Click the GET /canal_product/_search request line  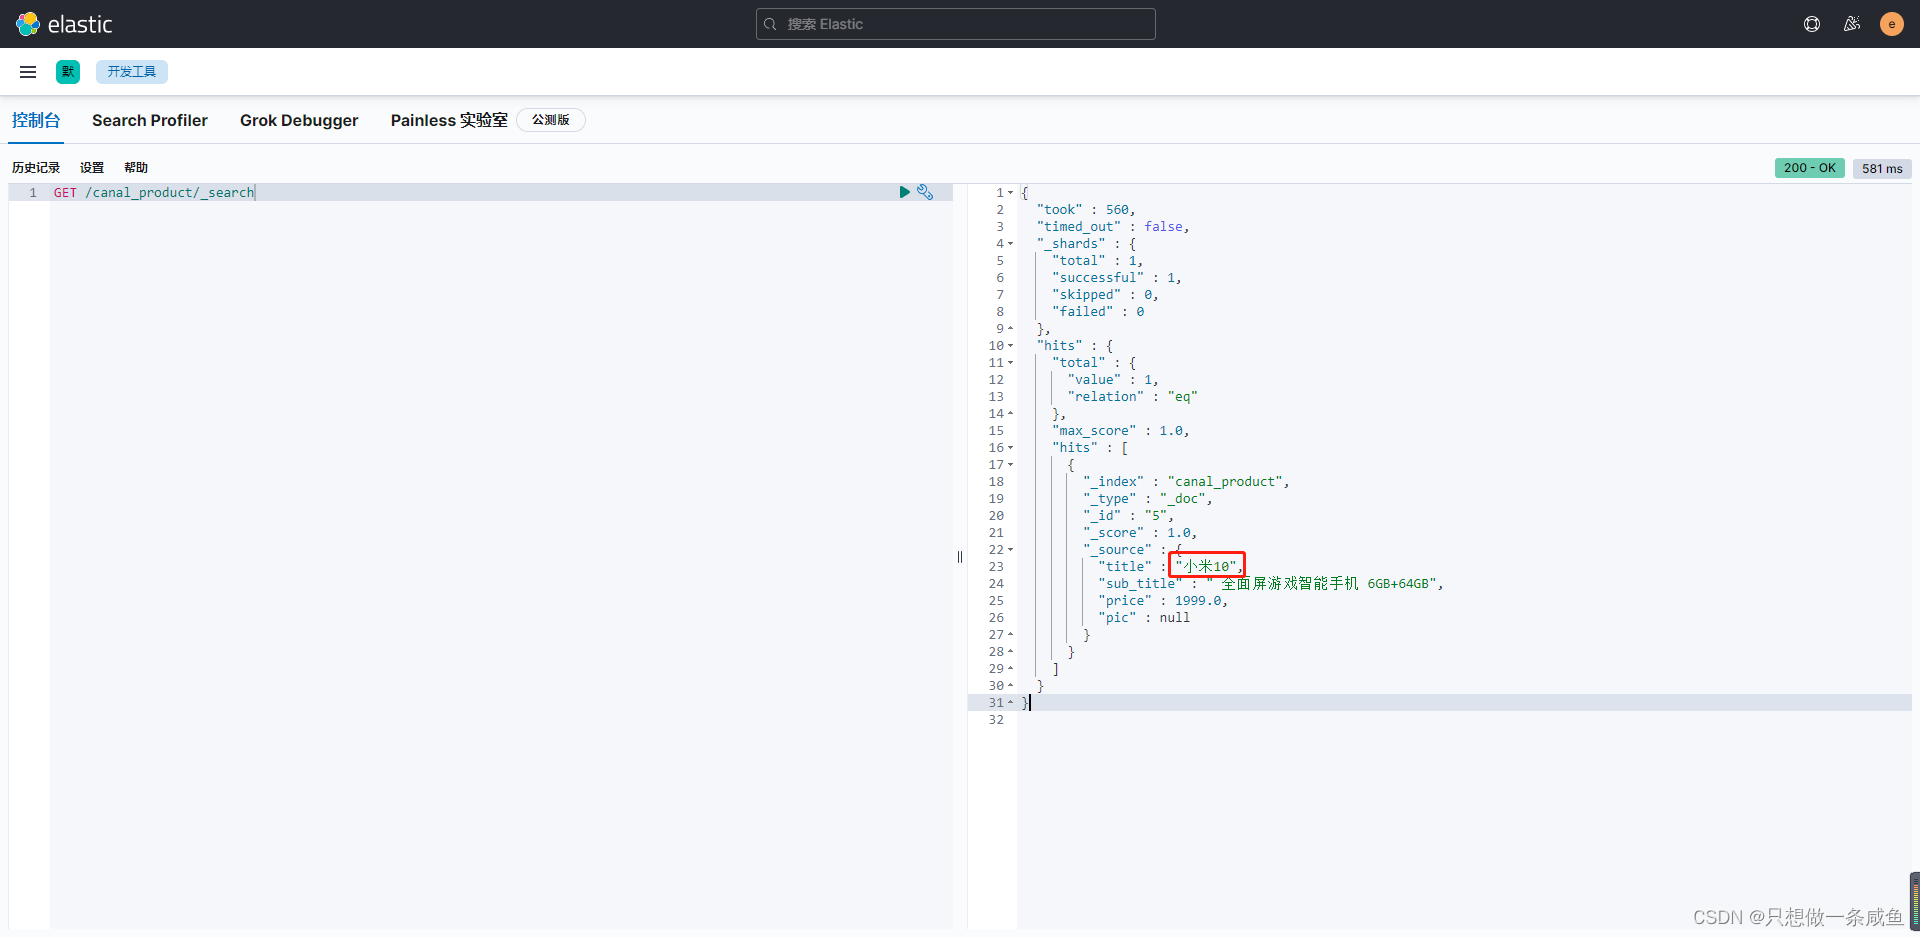pos(154,192)
